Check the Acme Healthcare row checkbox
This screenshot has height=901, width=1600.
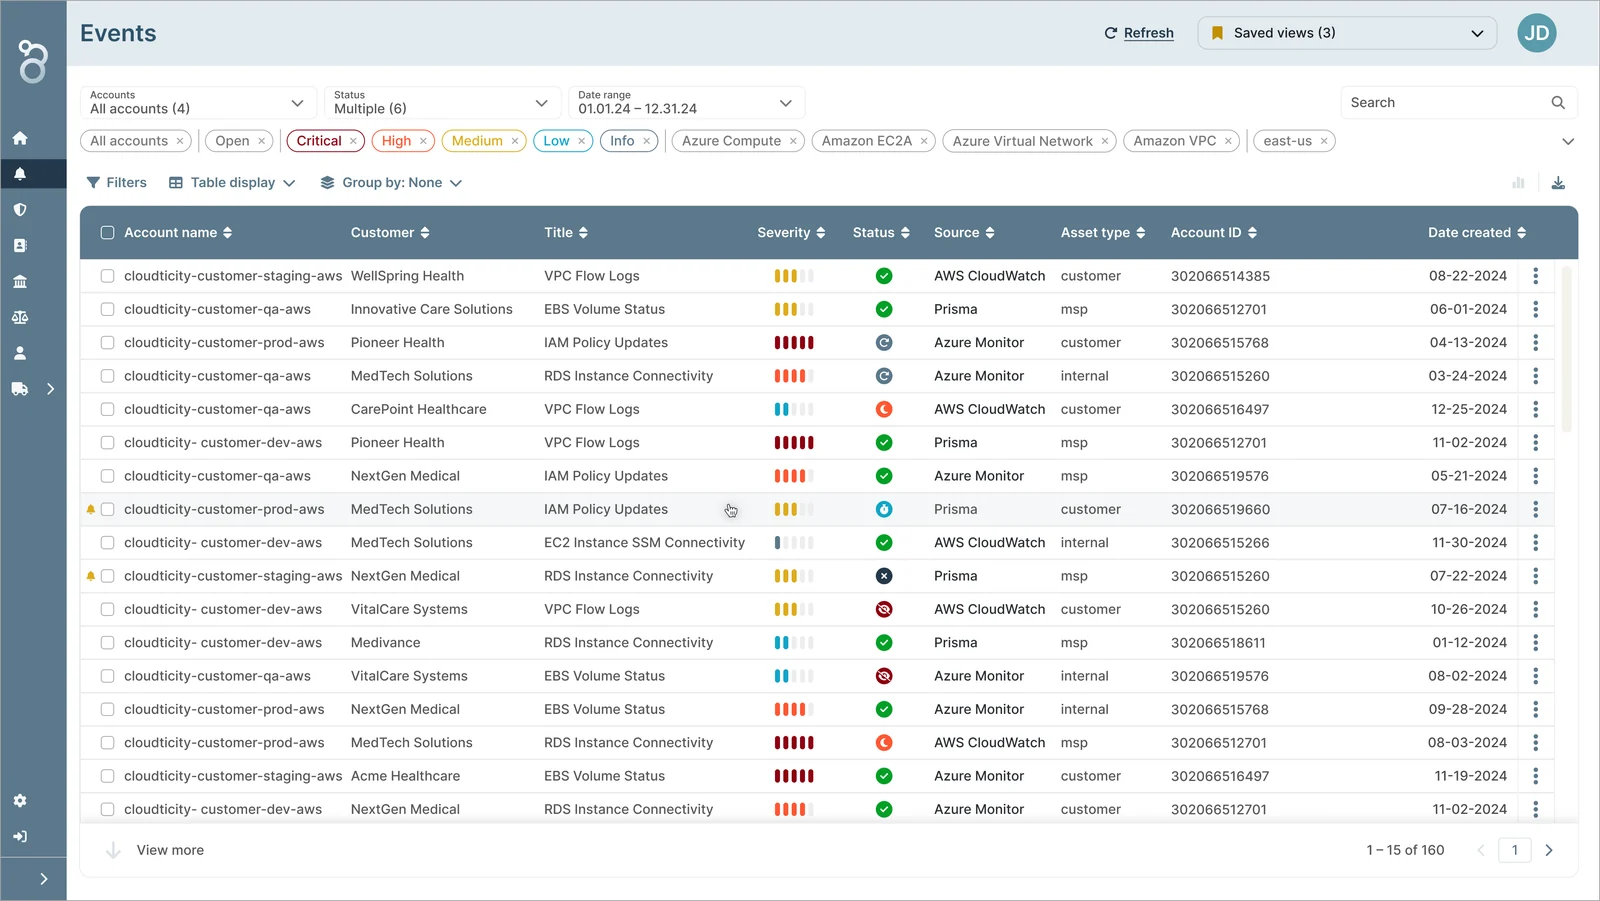pos(107,776)
